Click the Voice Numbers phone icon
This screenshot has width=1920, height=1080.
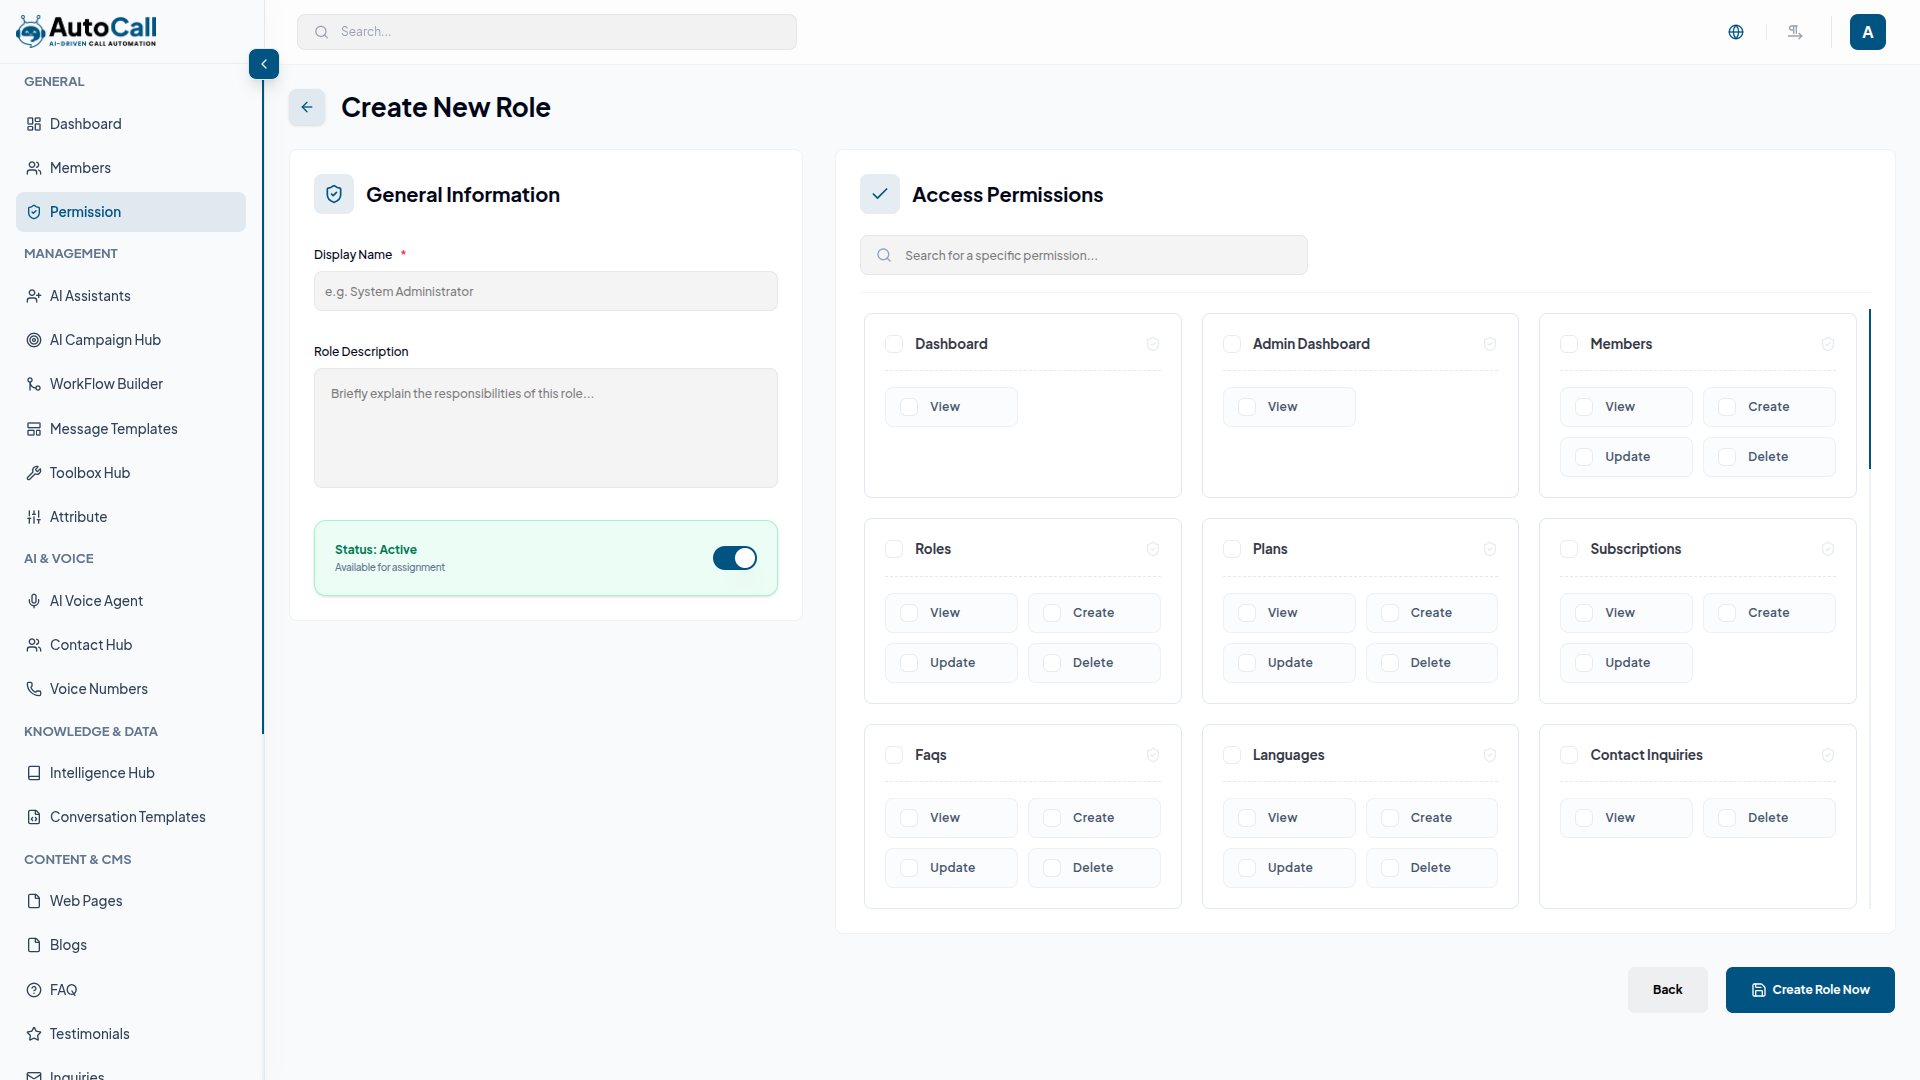[34, 689]
